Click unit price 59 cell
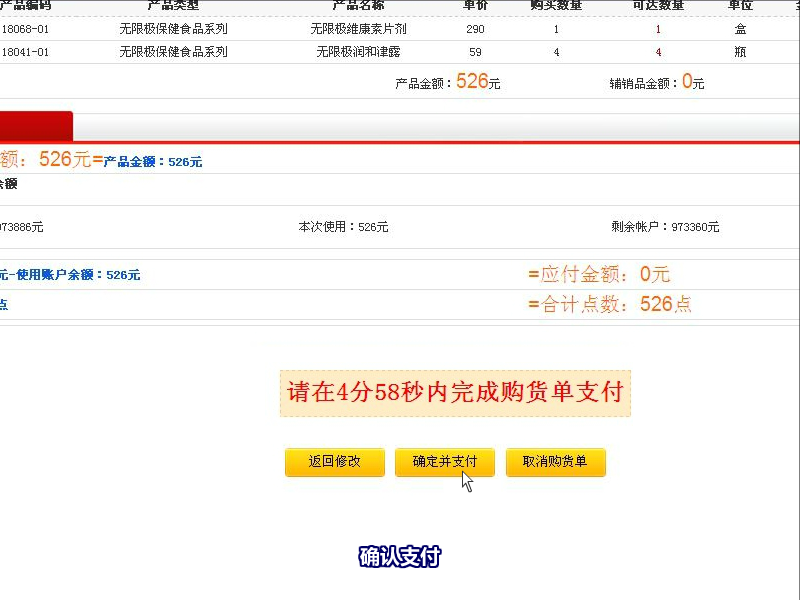This screenshot has width=800, height=600. [x=475, y=52]
